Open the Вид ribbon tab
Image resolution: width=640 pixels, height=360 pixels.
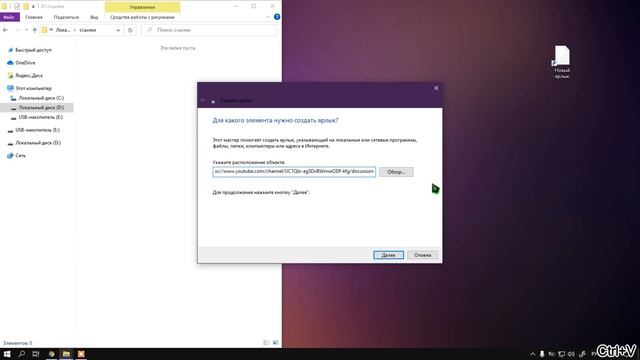(94, 17)
